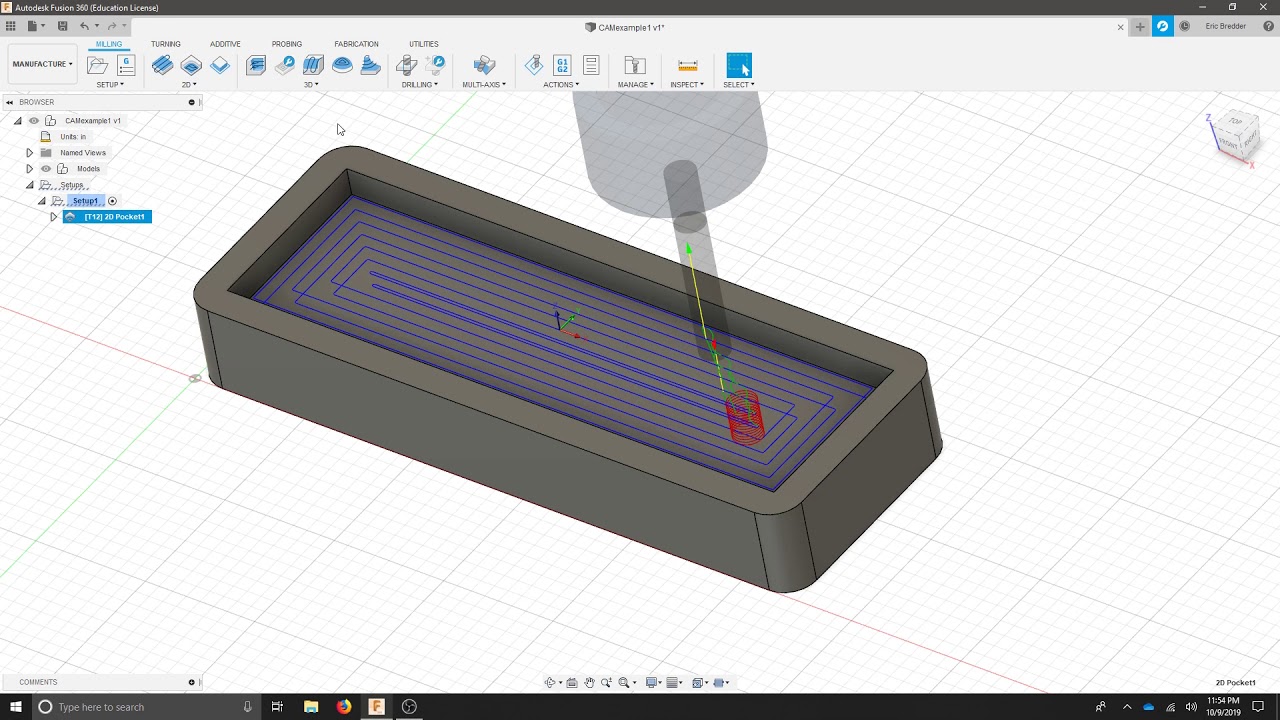Expand the MANAGE panel dropdown
This screenshot has height=720, width=1280.
636,85
